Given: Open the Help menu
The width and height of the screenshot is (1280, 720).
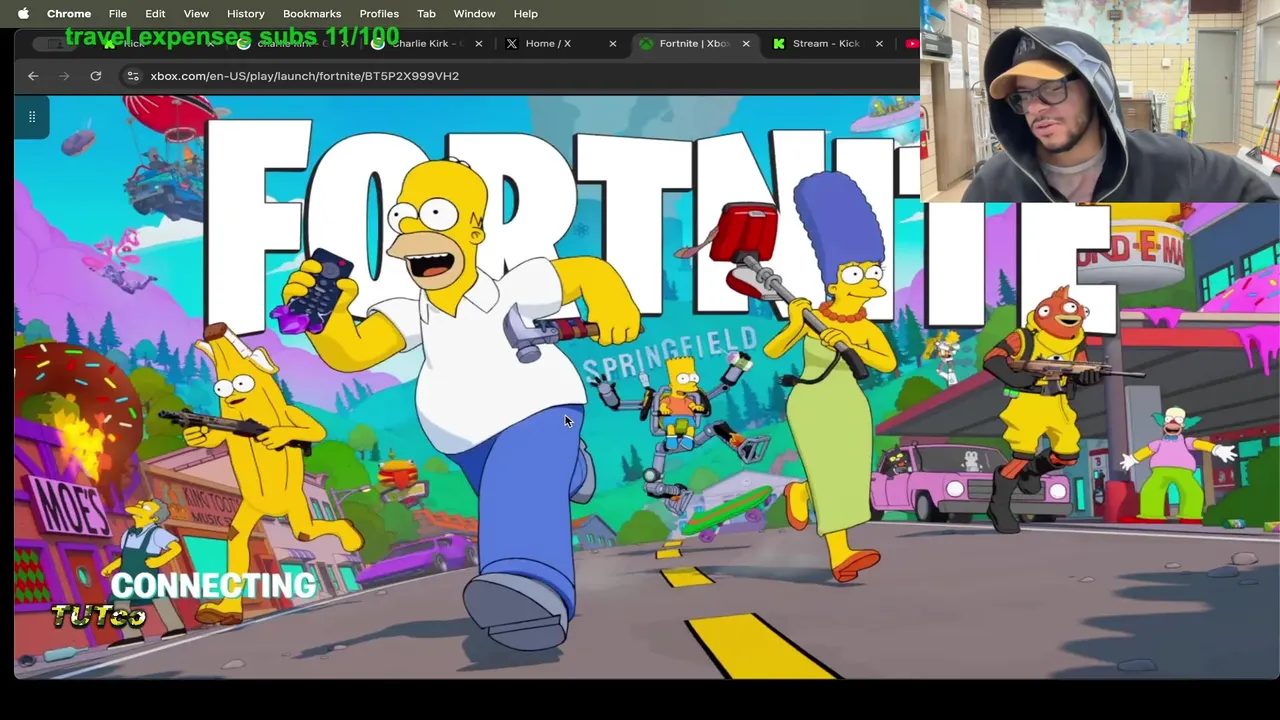Looking at the screenshot, I should [526, 14].
